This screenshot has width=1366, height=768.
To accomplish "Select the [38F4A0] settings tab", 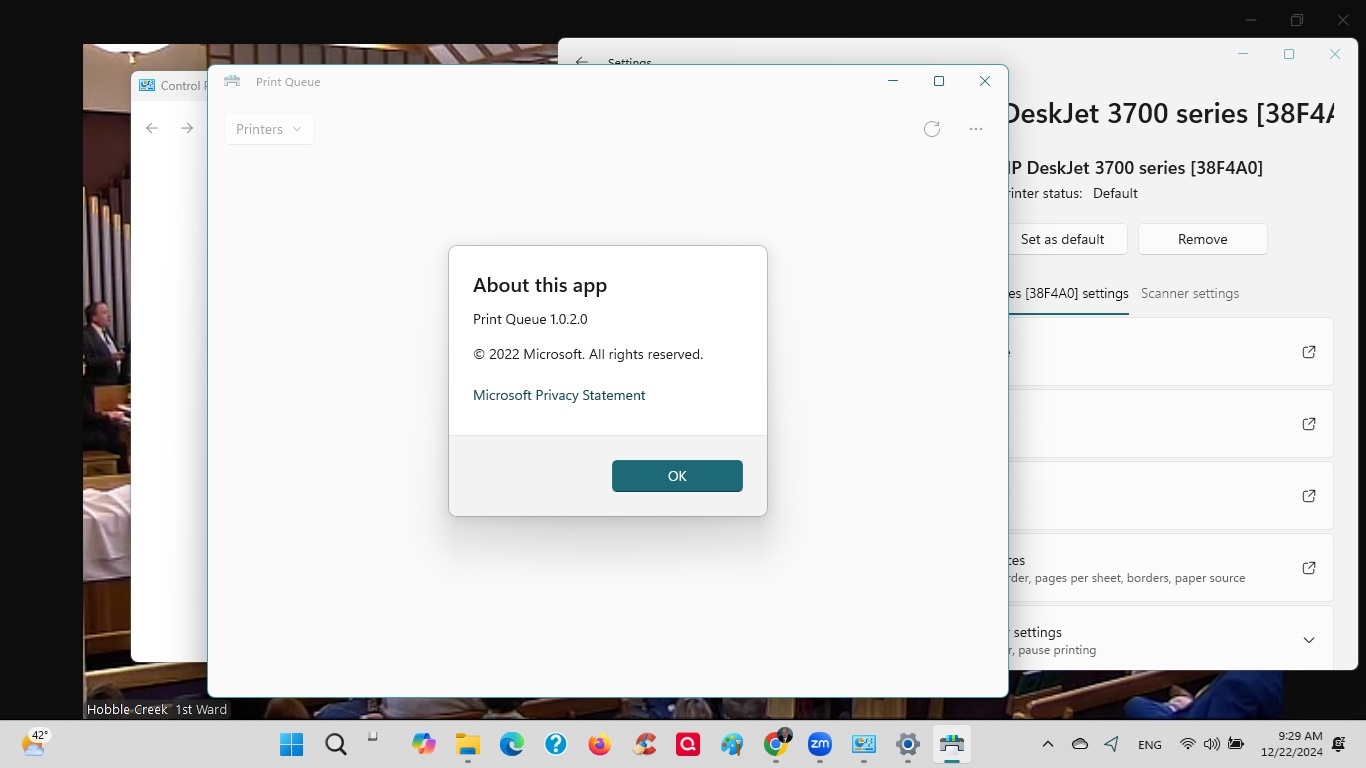I will tap(1068, 293).
